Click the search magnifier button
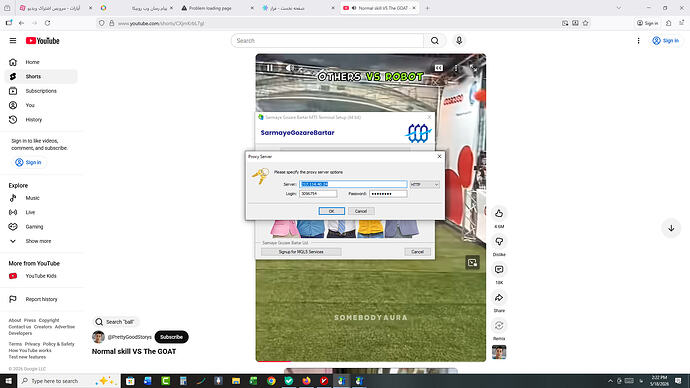 click(435, 40)
